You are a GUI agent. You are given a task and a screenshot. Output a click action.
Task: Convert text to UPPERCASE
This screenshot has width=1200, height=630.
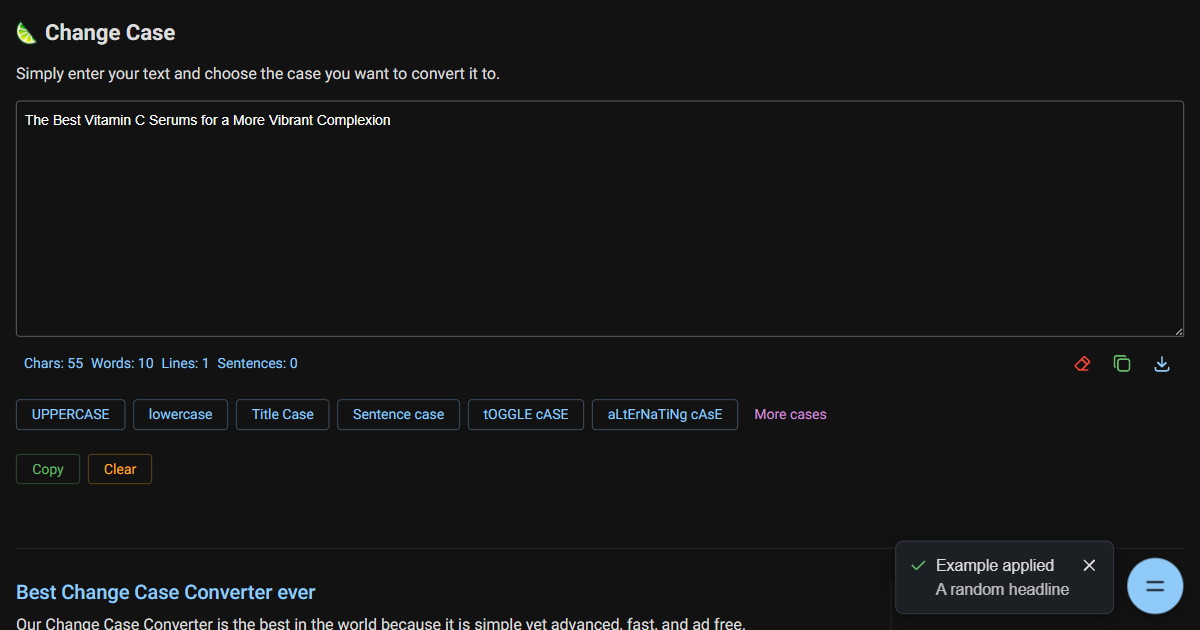click(70, 415)
